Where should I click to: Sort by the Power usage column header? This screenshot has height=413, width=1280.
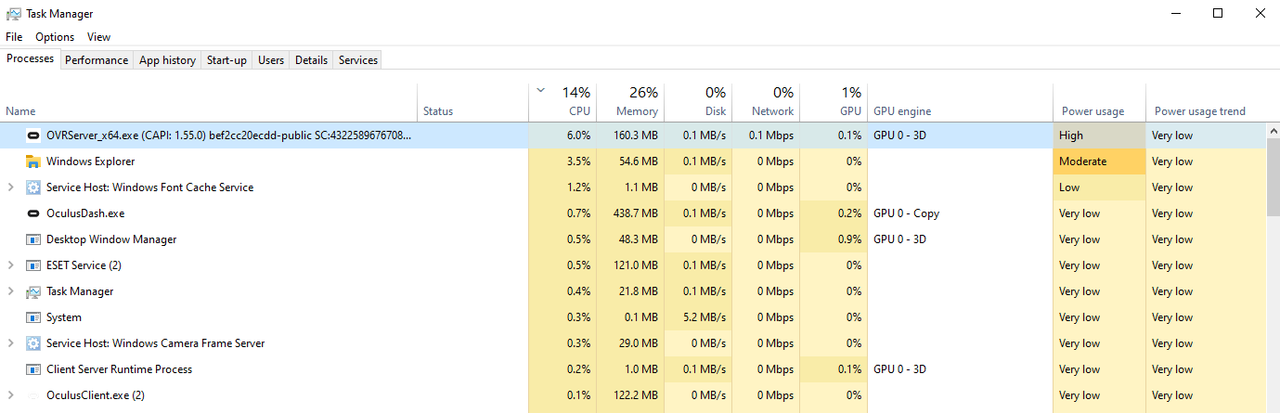(x=1099, y=101)
